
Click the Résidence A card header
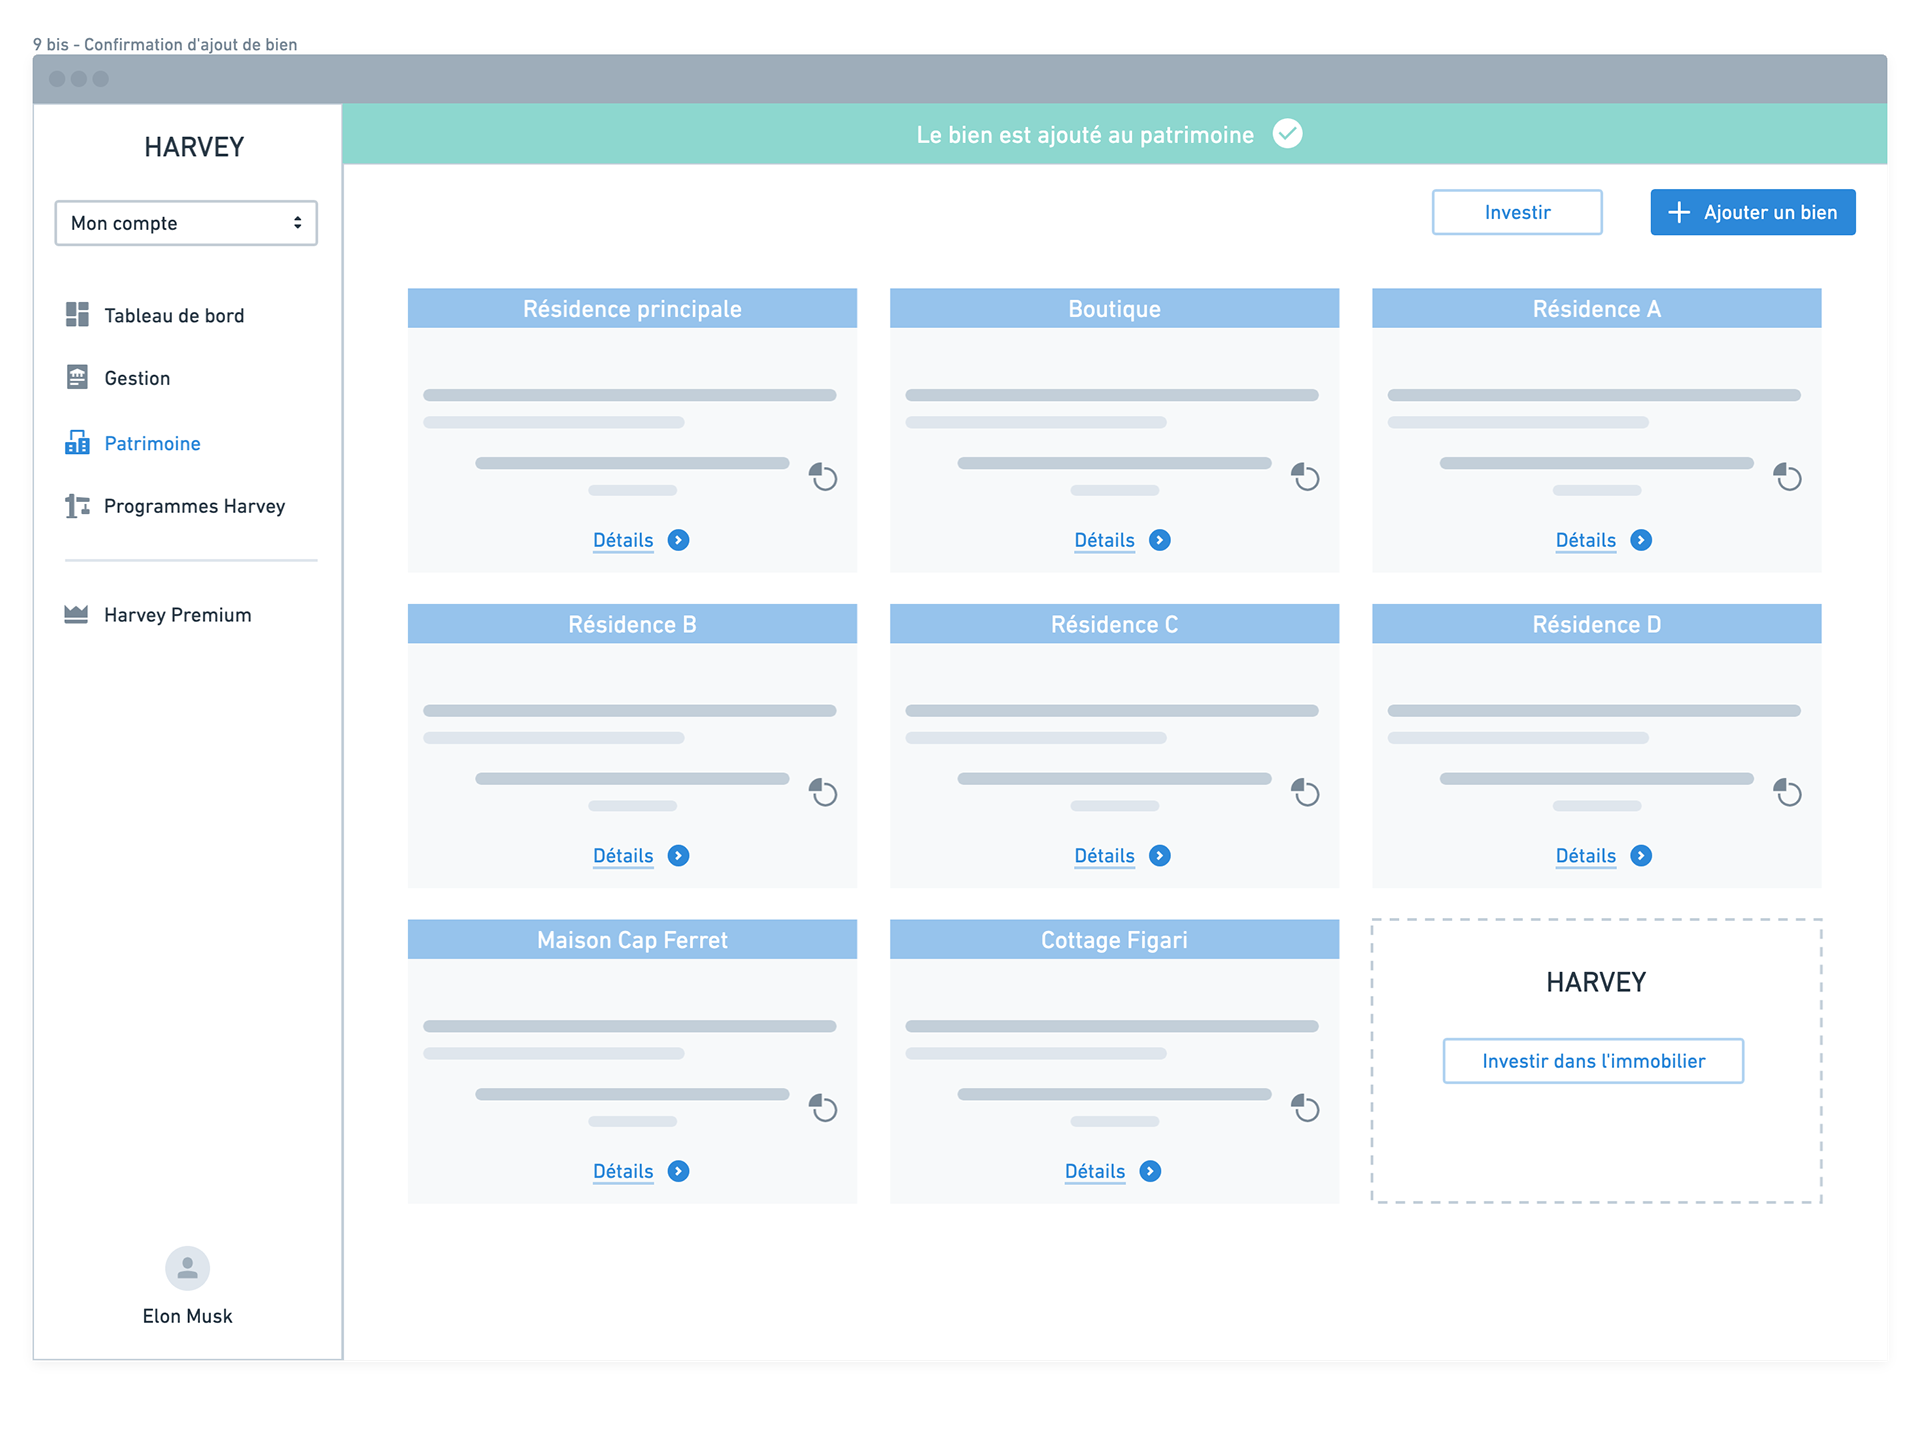pyautogui.click(x=1596, y=308)
